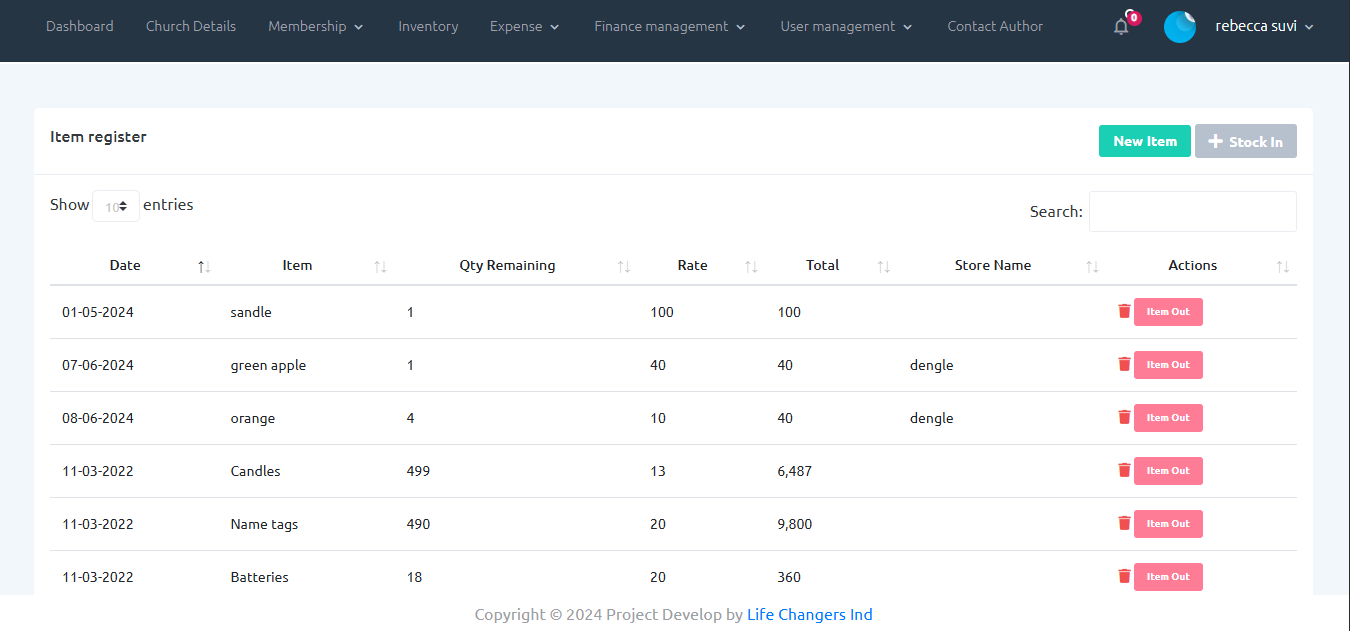
Task: Sort table by Date column
Action: (125, 265)
